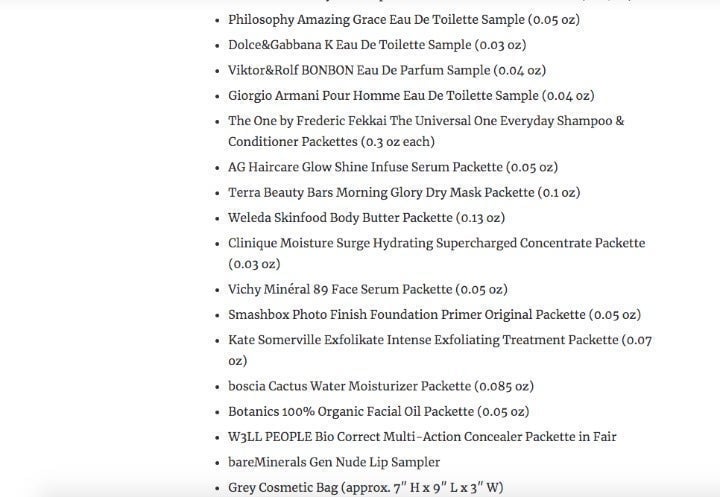Click the bullet beside Weleda Skinfood Body Butter
The width and height of the screenshot is (720, 497).
[217, 219]
